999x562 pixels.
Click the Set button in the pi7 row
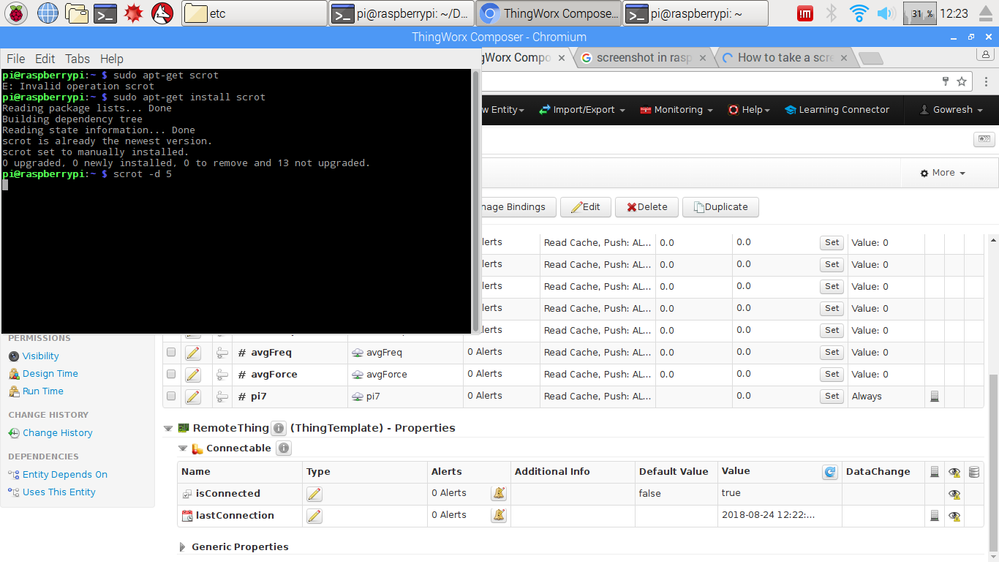pyautogui.click(x=832, y=396)
